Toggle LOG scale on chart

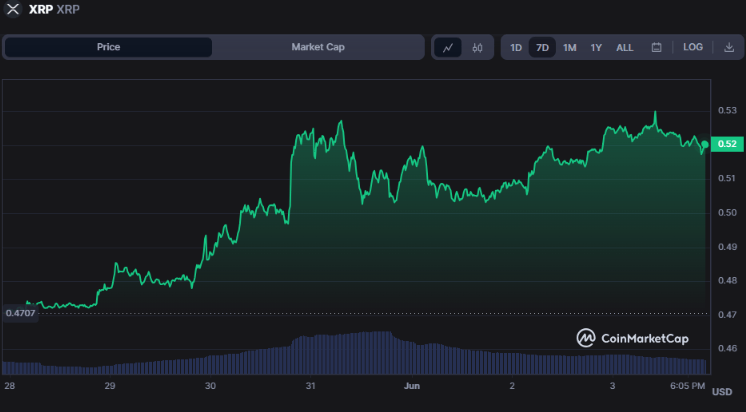693,47
